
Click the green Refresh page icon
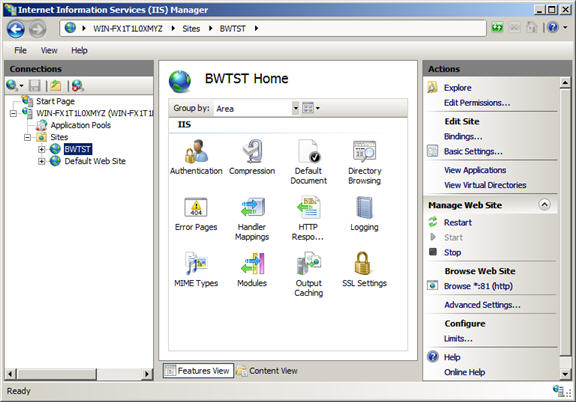point(497,28)
